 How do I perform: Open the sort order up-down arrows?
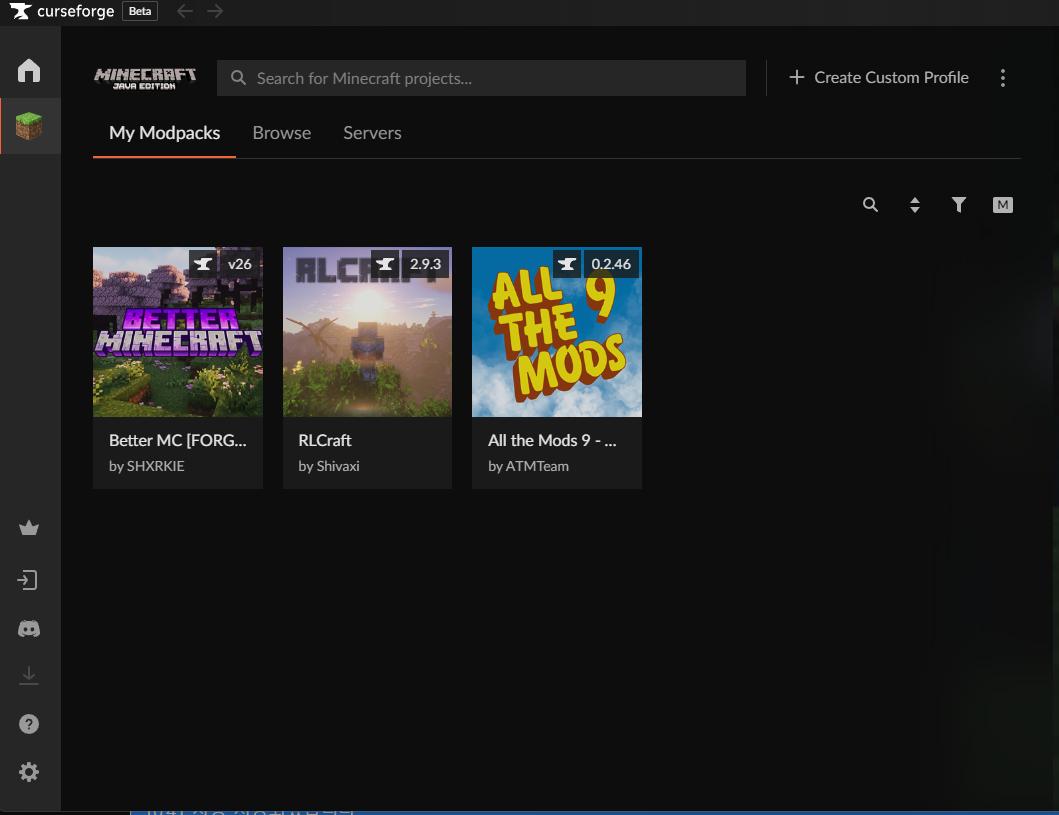point(914,205)
